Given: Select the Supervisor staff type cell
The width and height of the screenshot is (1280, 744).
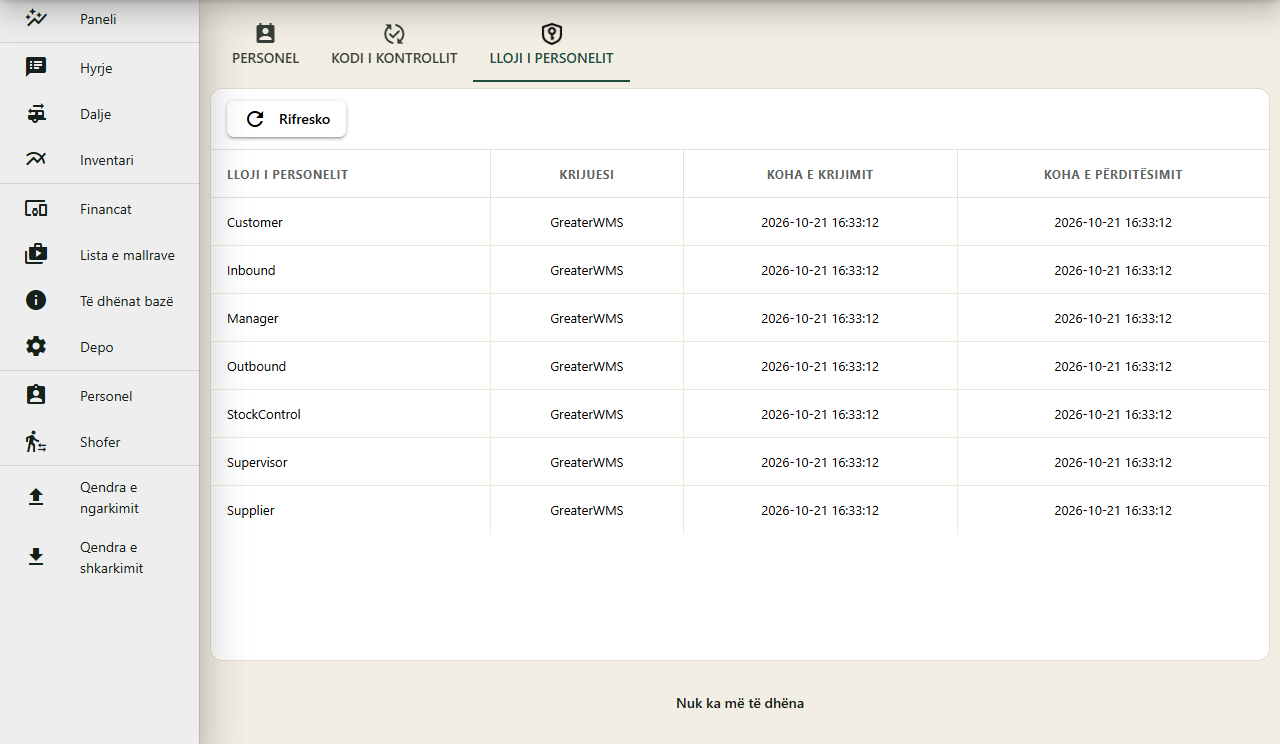Looking at the screenshot, I should (350, 462).
